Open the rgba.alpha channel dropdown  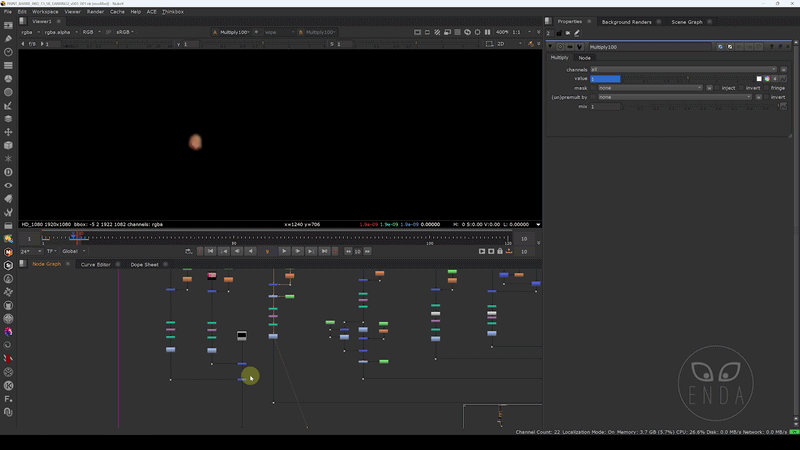[x=61, y=32]
